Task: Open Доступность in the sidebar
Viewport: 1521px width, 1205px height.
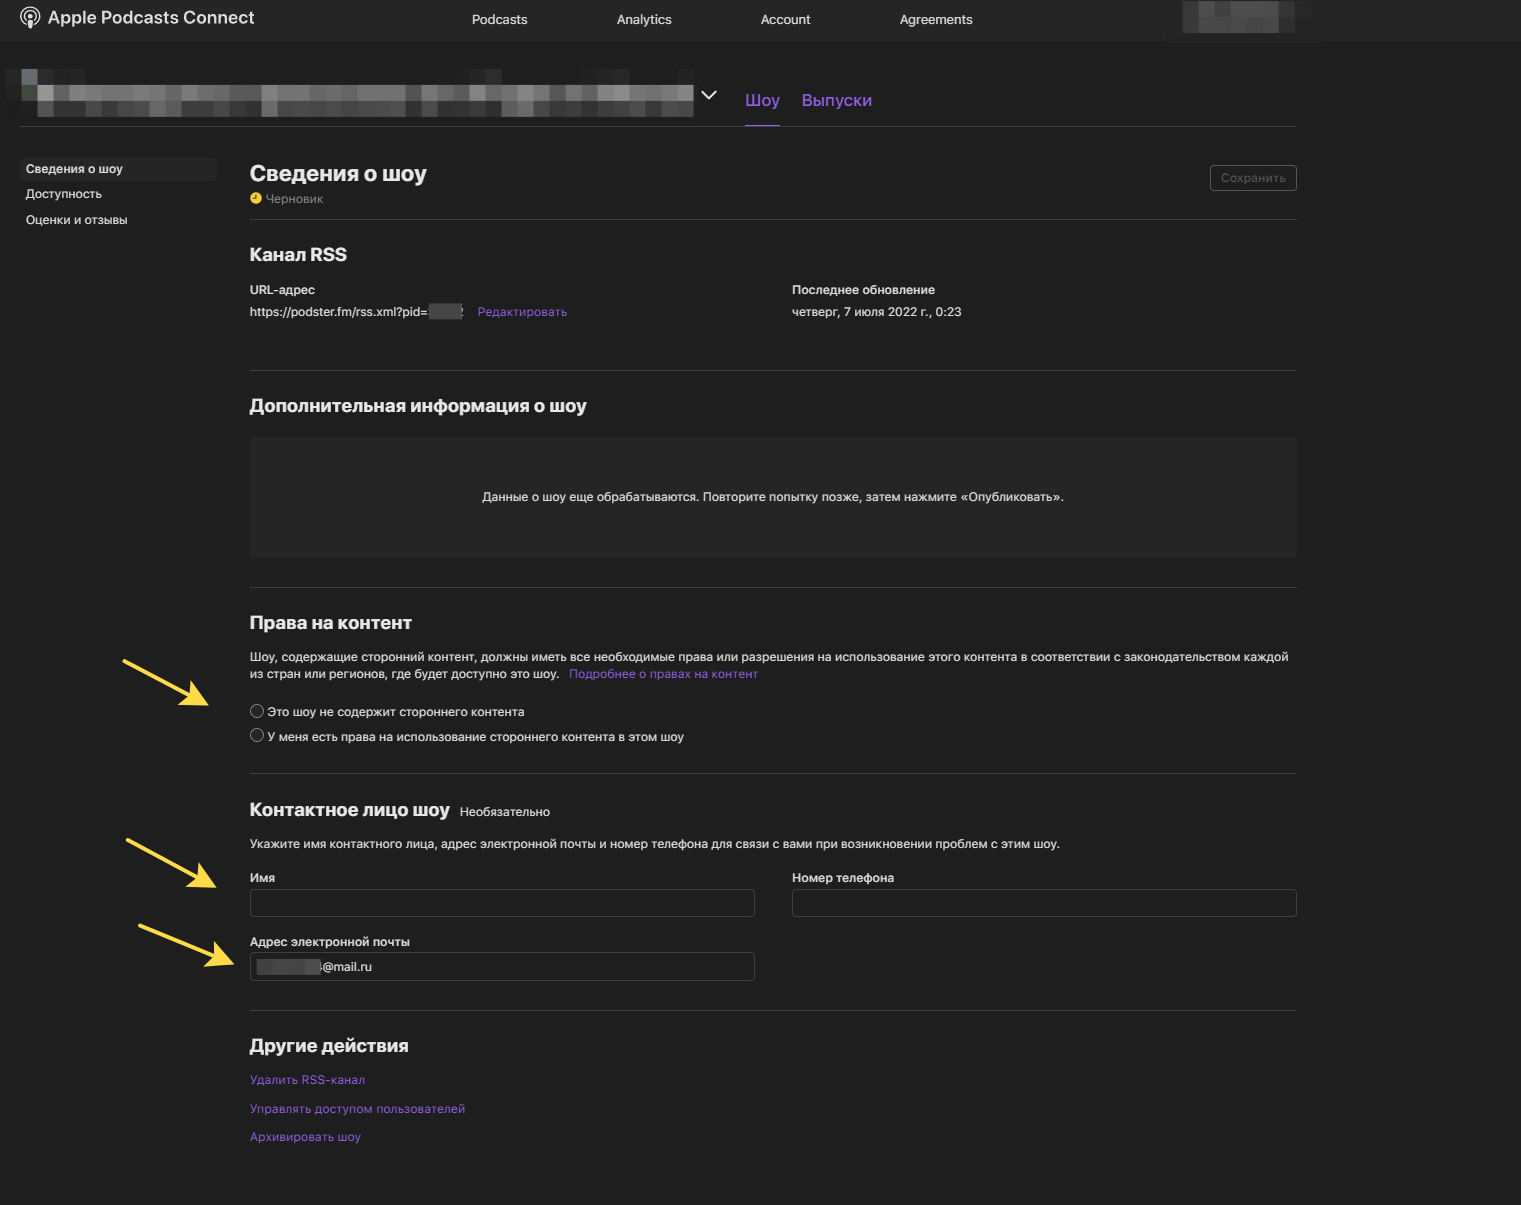Action: [x=64, y=194]
